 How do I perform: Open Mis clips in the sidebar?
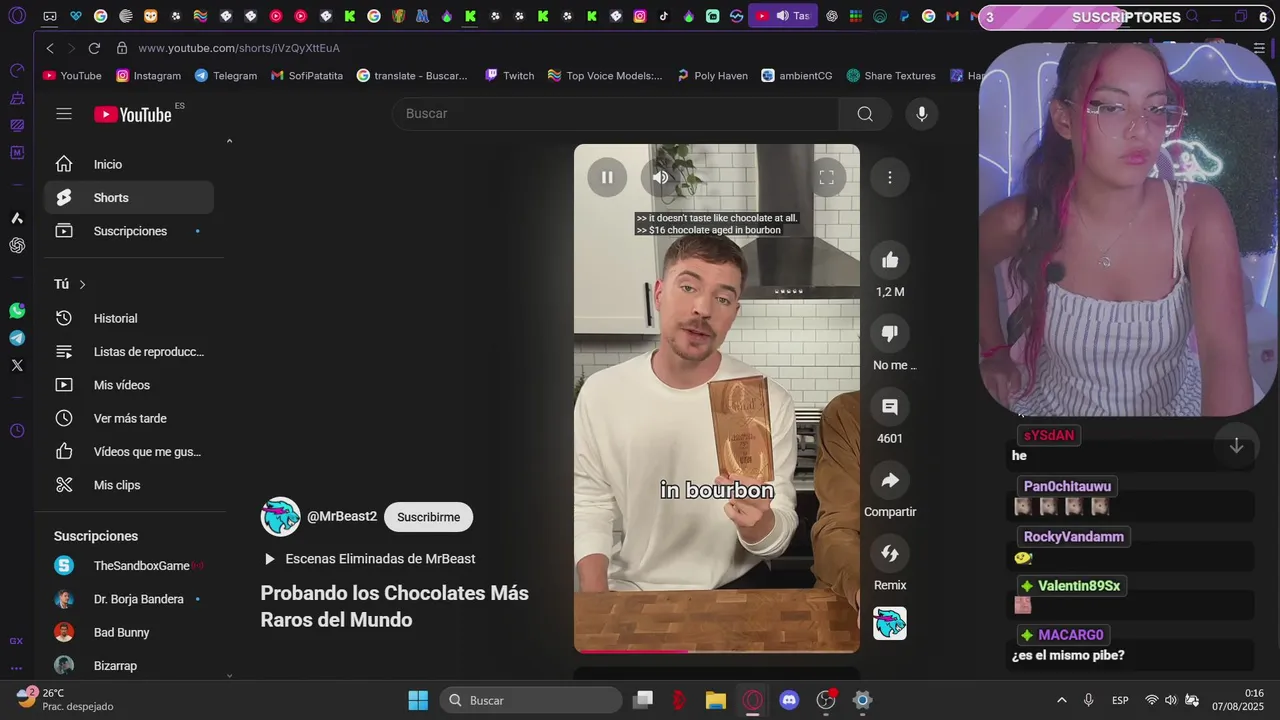(x=129, y=485)
